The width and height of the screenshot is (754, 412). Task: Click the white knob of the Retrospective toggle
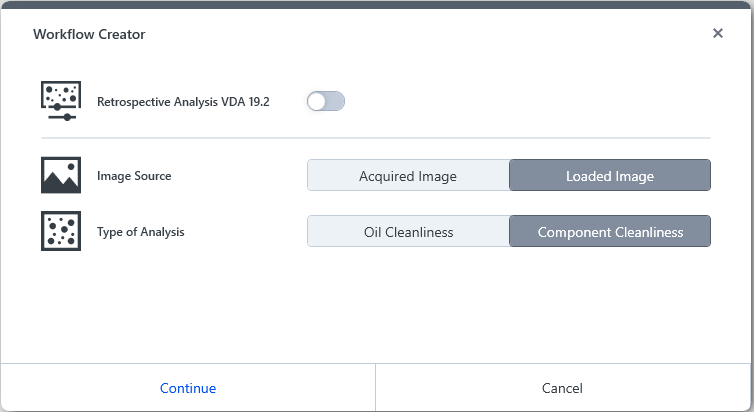tap(317, 101)
